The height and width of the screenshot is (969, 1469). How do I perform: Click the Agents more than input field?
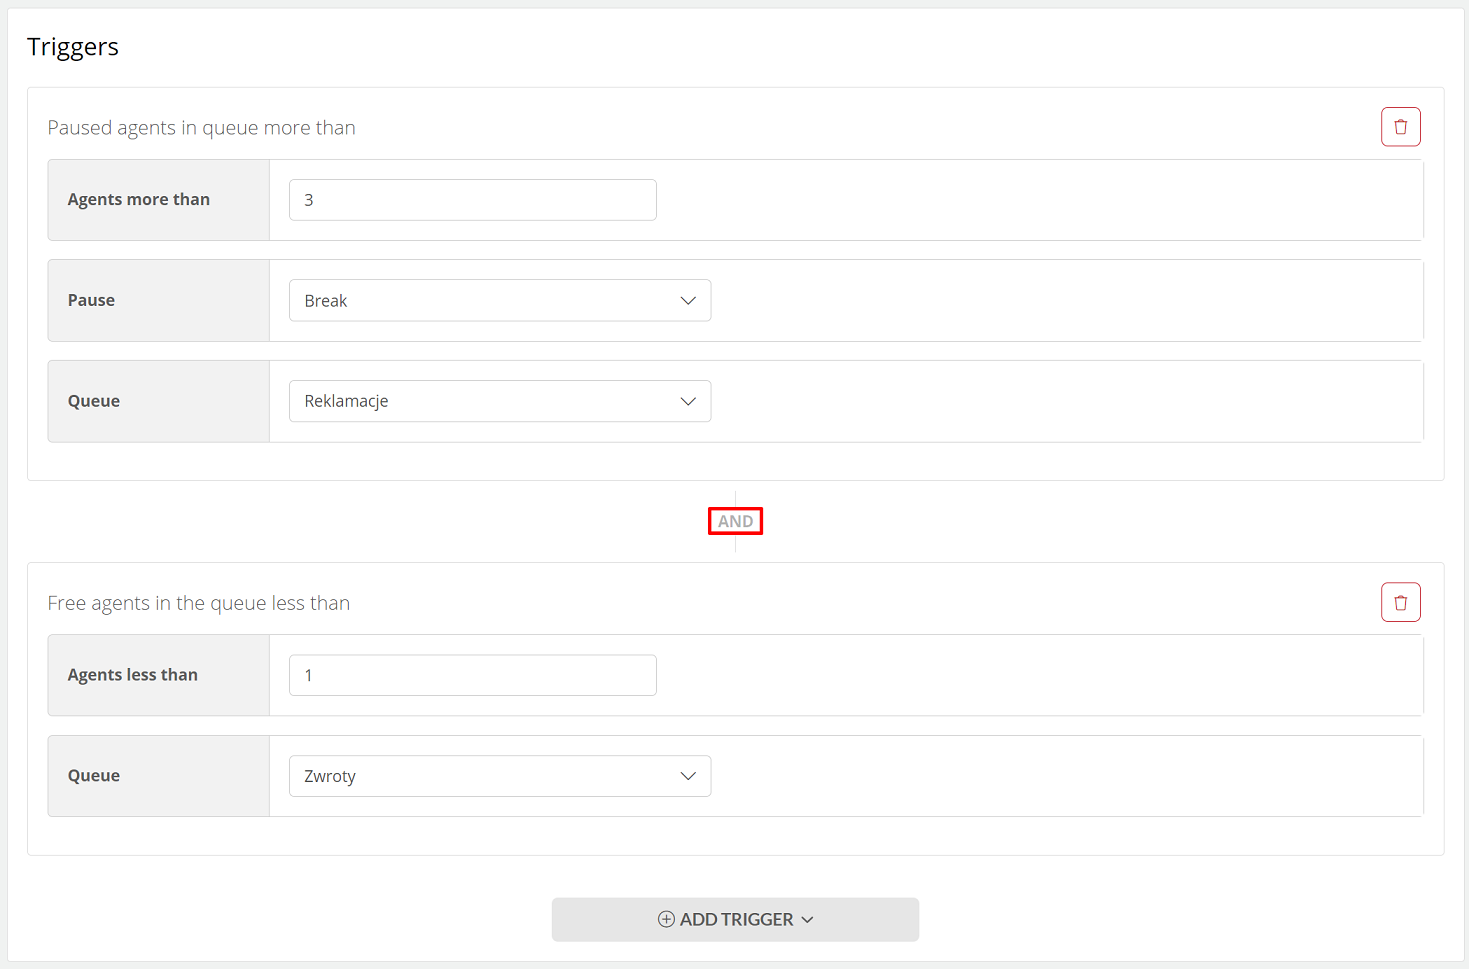coord(473,200)
